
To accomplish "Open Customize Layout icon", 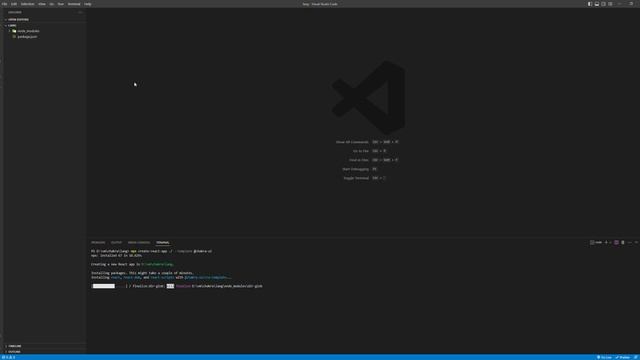I will (x=610, y=4).
